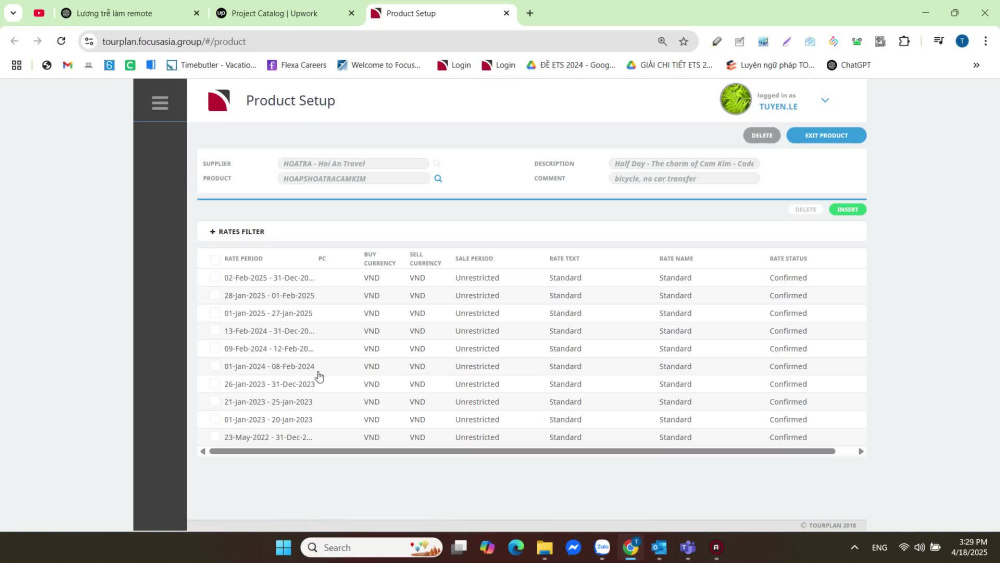Check the 09-Feb-2024 rate period row
This screenshot has width=1000, height=563.
click(x=215, y=348)
